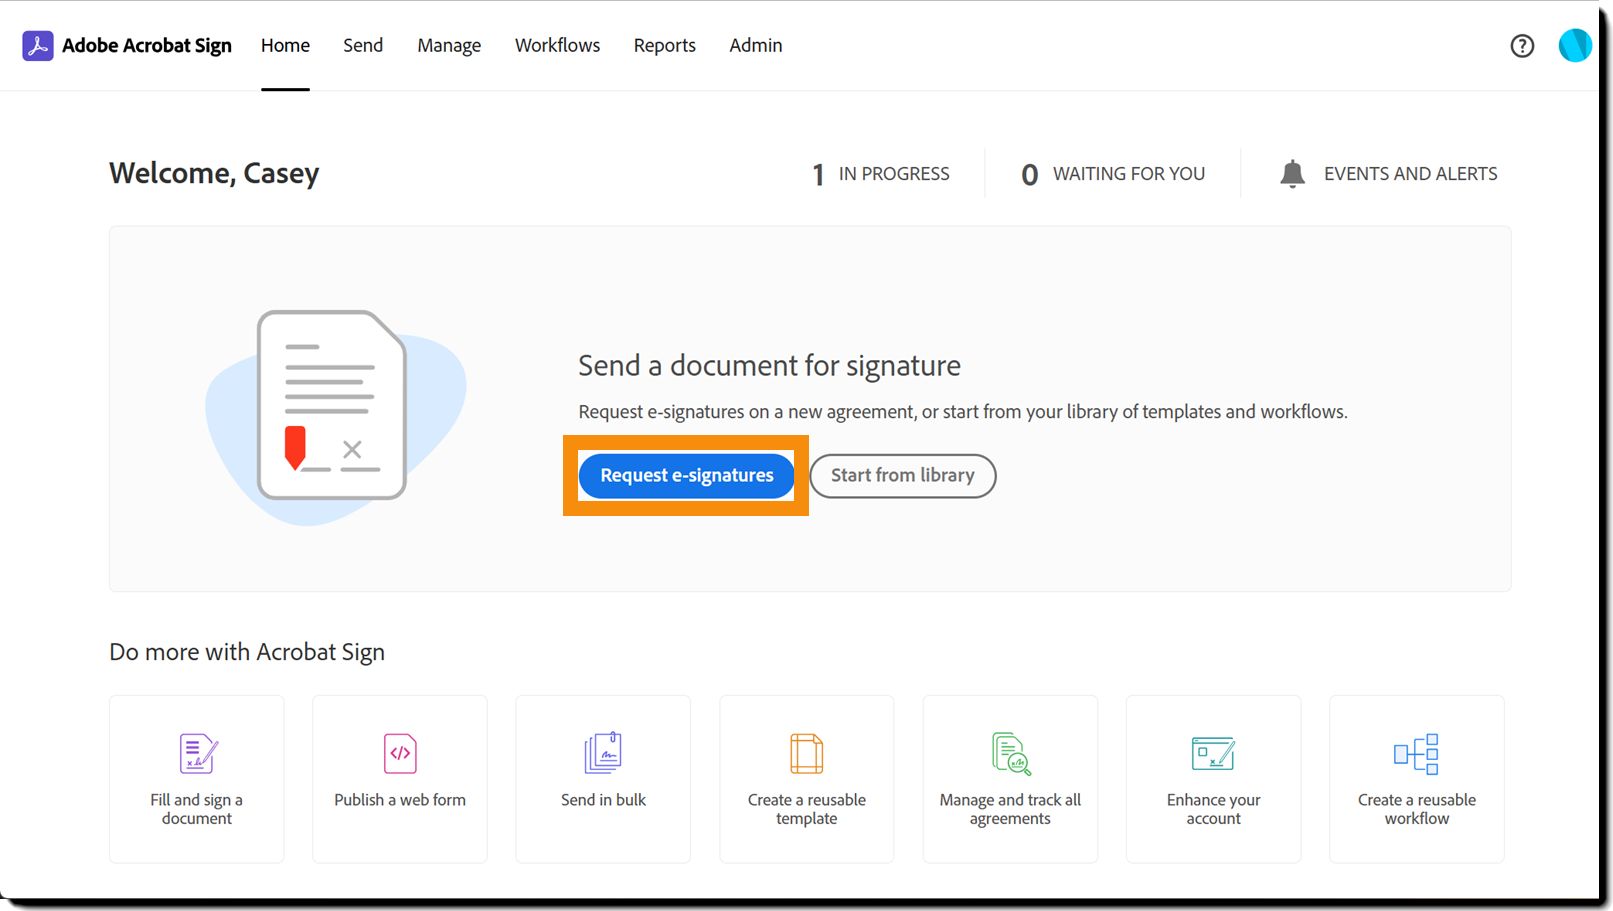
Task: Choose Create a reusable template icon
Action: click(806, 754)
